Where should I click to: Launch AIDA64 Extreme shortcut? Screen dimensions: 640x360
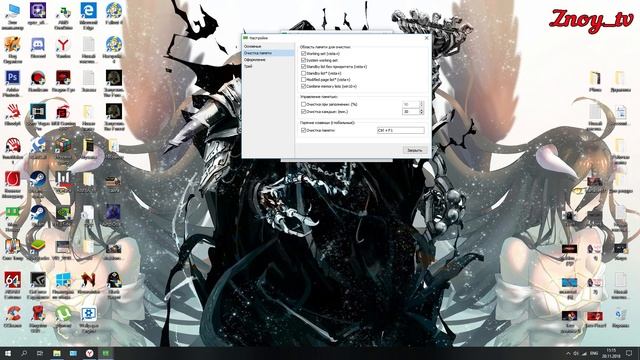point(12,285)
